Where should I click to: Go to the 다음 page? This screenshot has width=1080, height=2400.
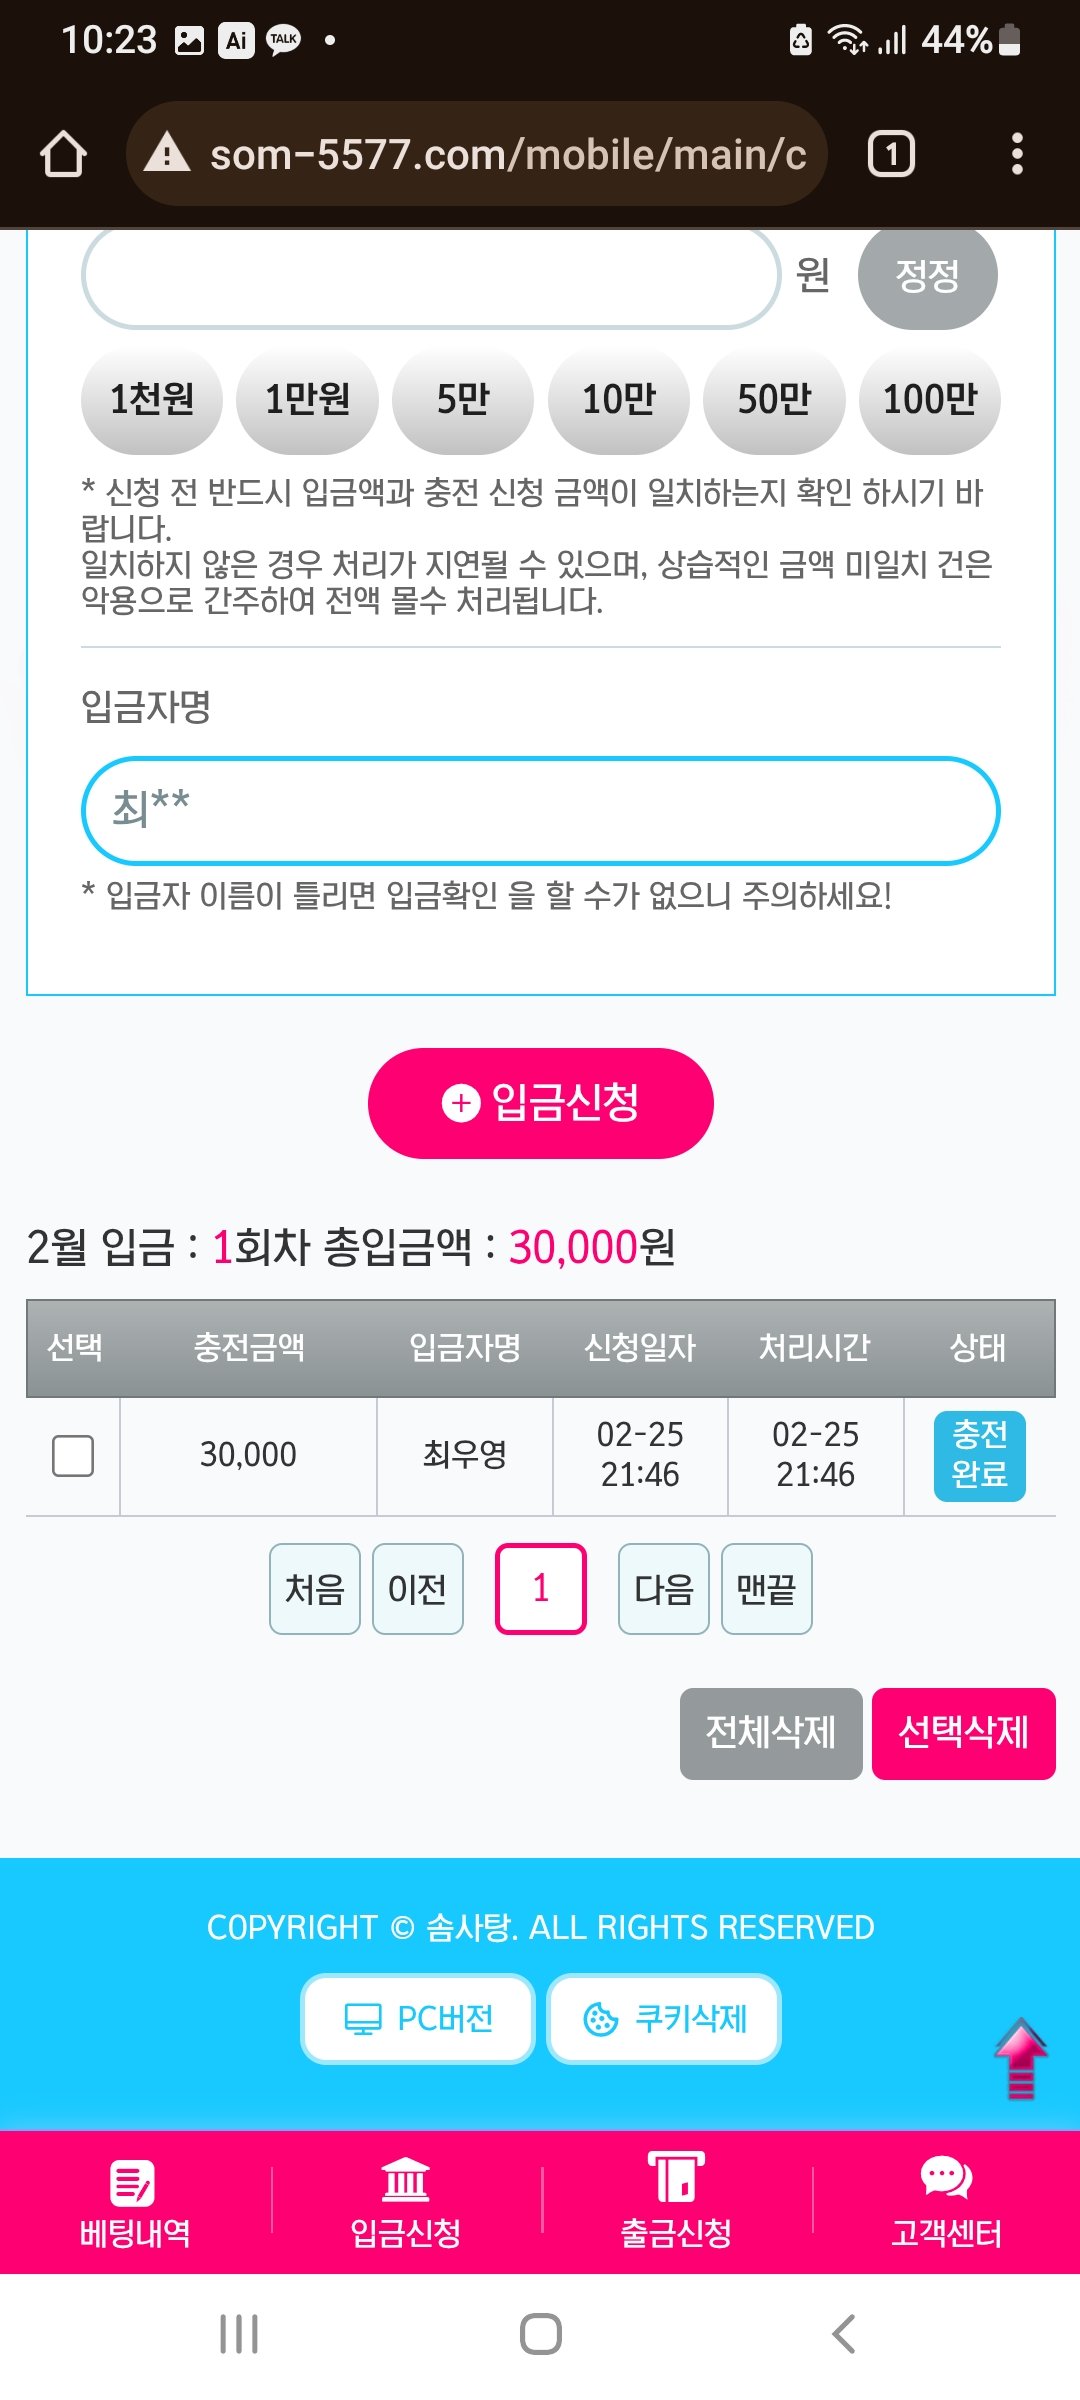pyautogui.click(x=663, y=1589)
